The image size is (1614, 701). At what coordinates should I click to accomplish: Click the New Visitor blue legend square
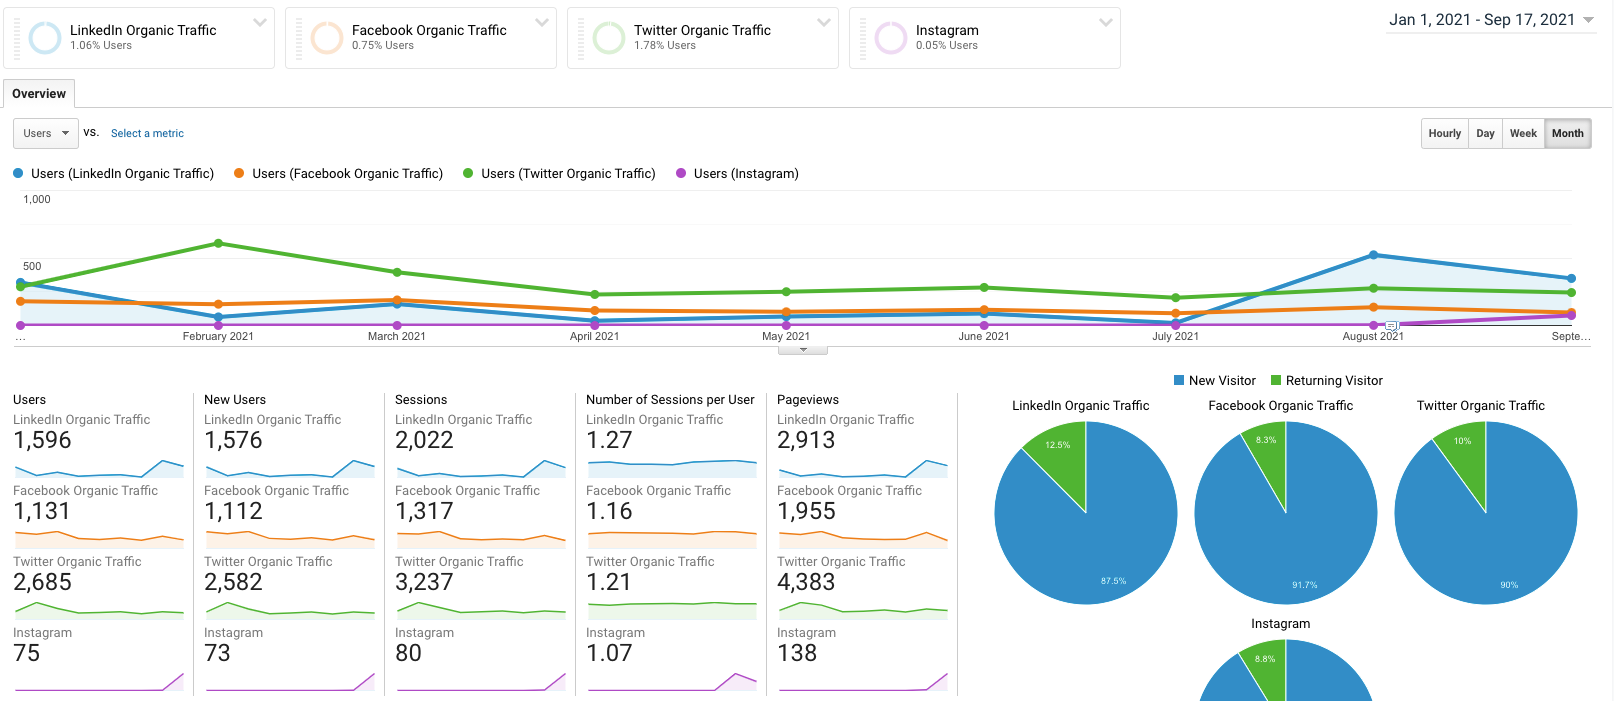coord(1179,380)
